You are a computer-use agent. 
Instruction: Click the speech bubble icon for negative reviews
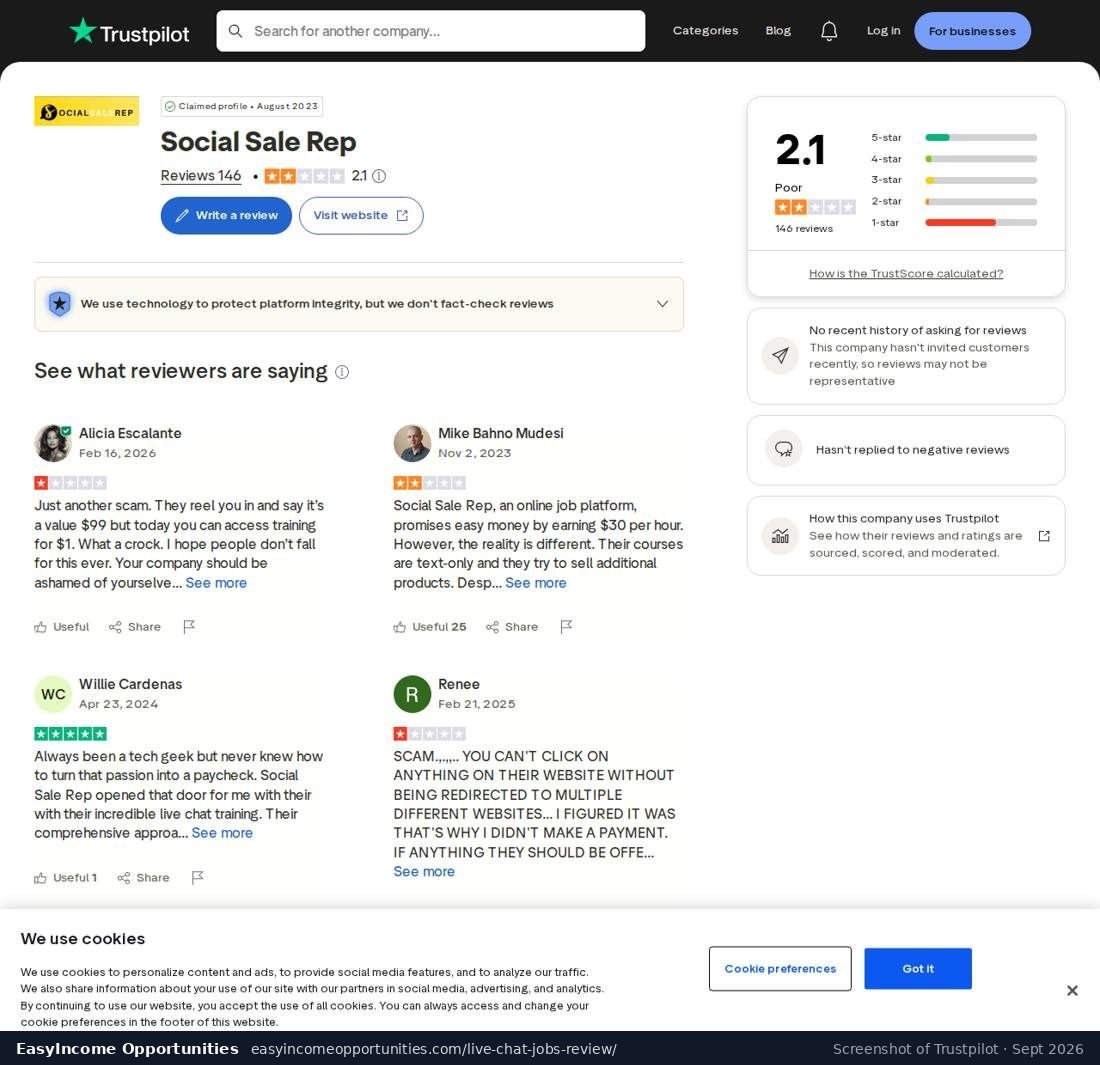[784, 449]
